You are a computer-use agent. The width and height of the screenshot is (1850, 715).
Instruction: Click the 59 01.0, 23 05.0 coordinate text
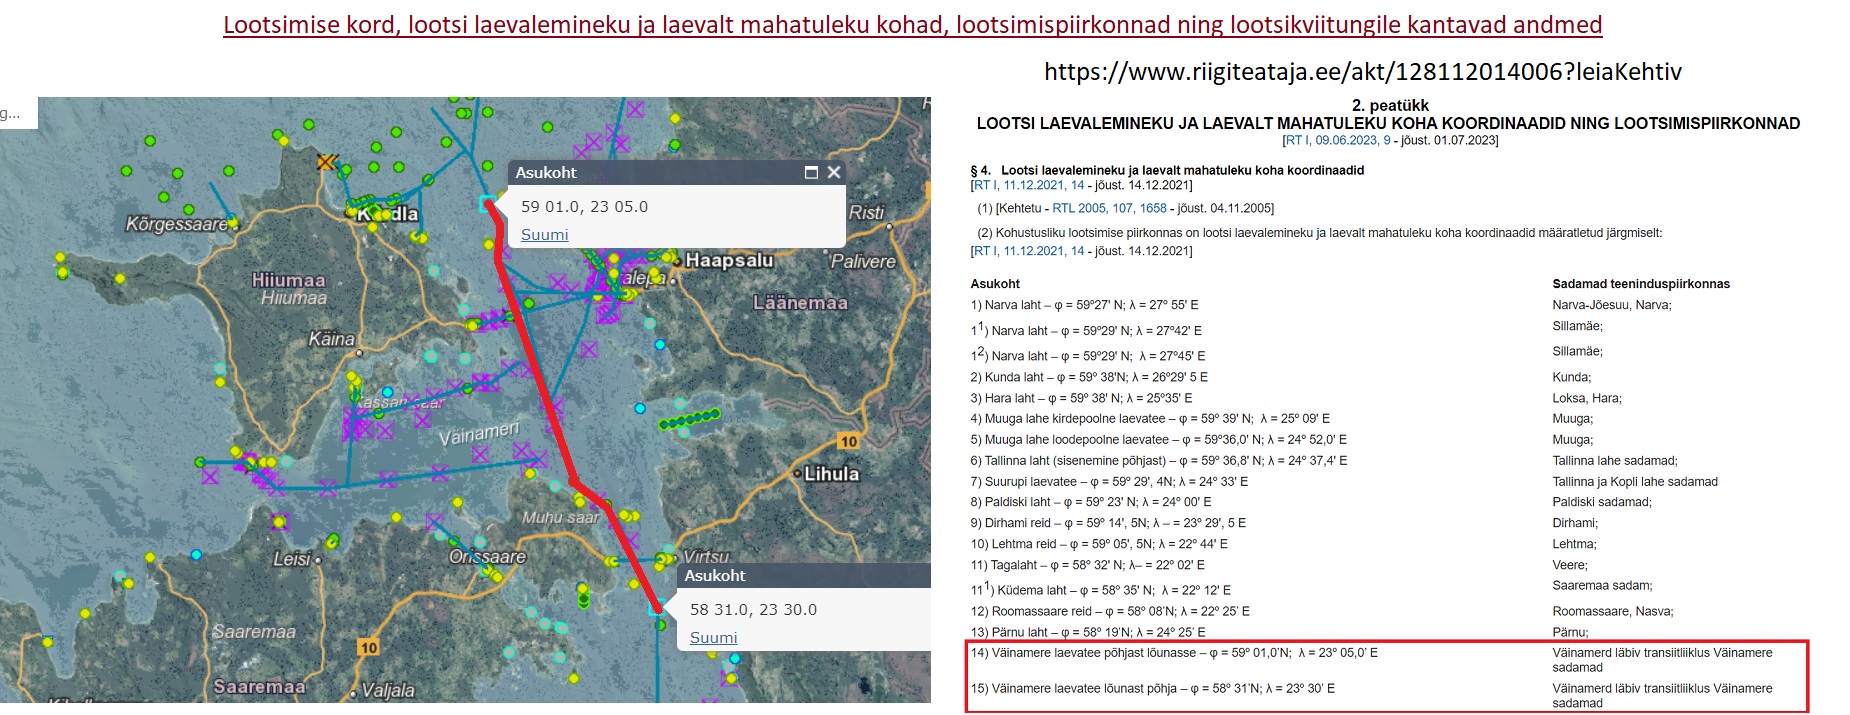coord(584,206)
